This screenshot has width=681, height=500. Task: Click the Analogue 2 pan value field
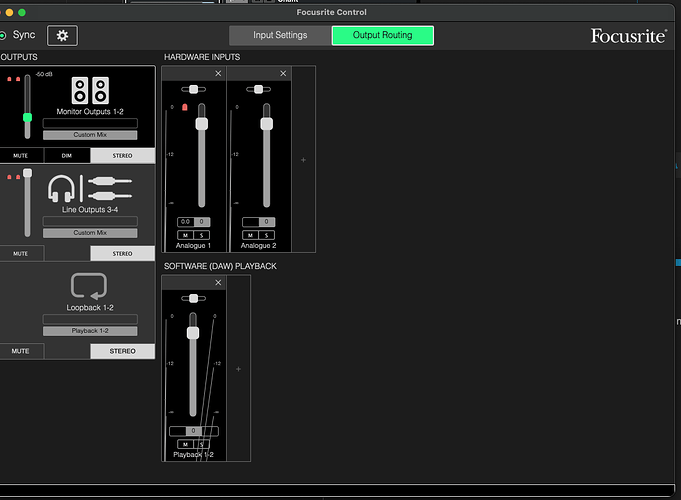267,222
